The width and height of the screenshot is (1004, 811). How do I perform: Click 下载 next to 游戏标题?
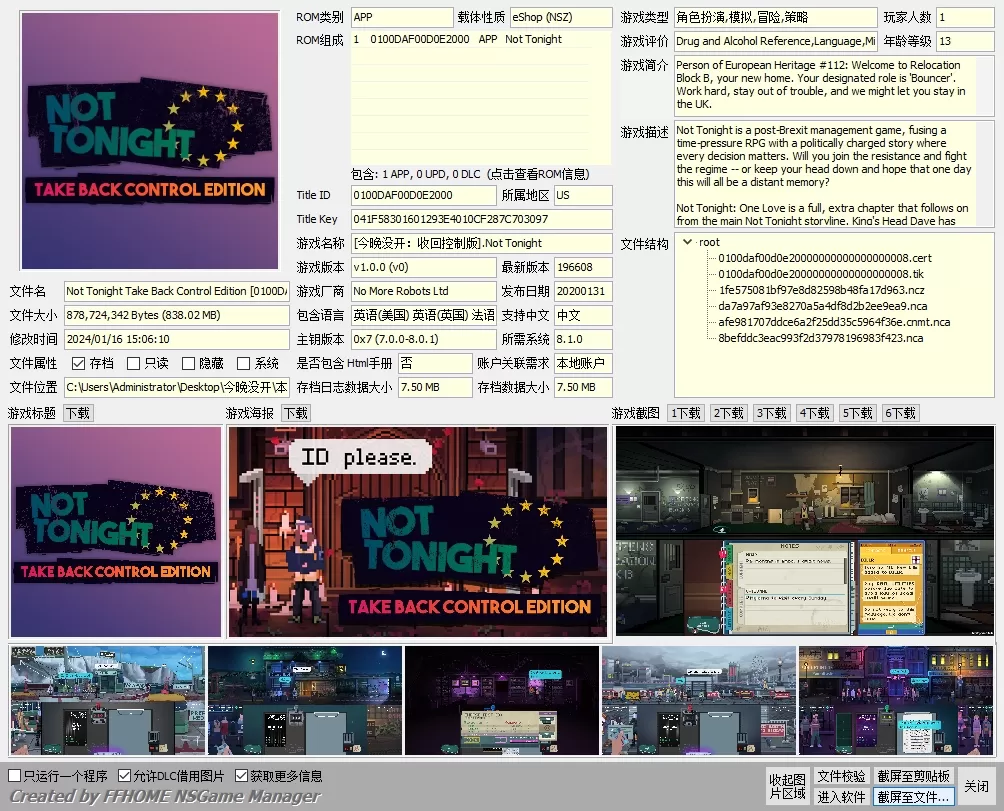[78, 412]
